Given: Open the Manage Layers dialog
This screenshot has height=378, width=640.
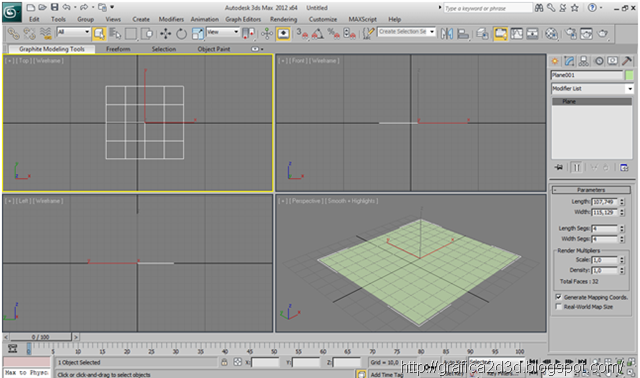Looking at the screenshot, I should [482, 33].
